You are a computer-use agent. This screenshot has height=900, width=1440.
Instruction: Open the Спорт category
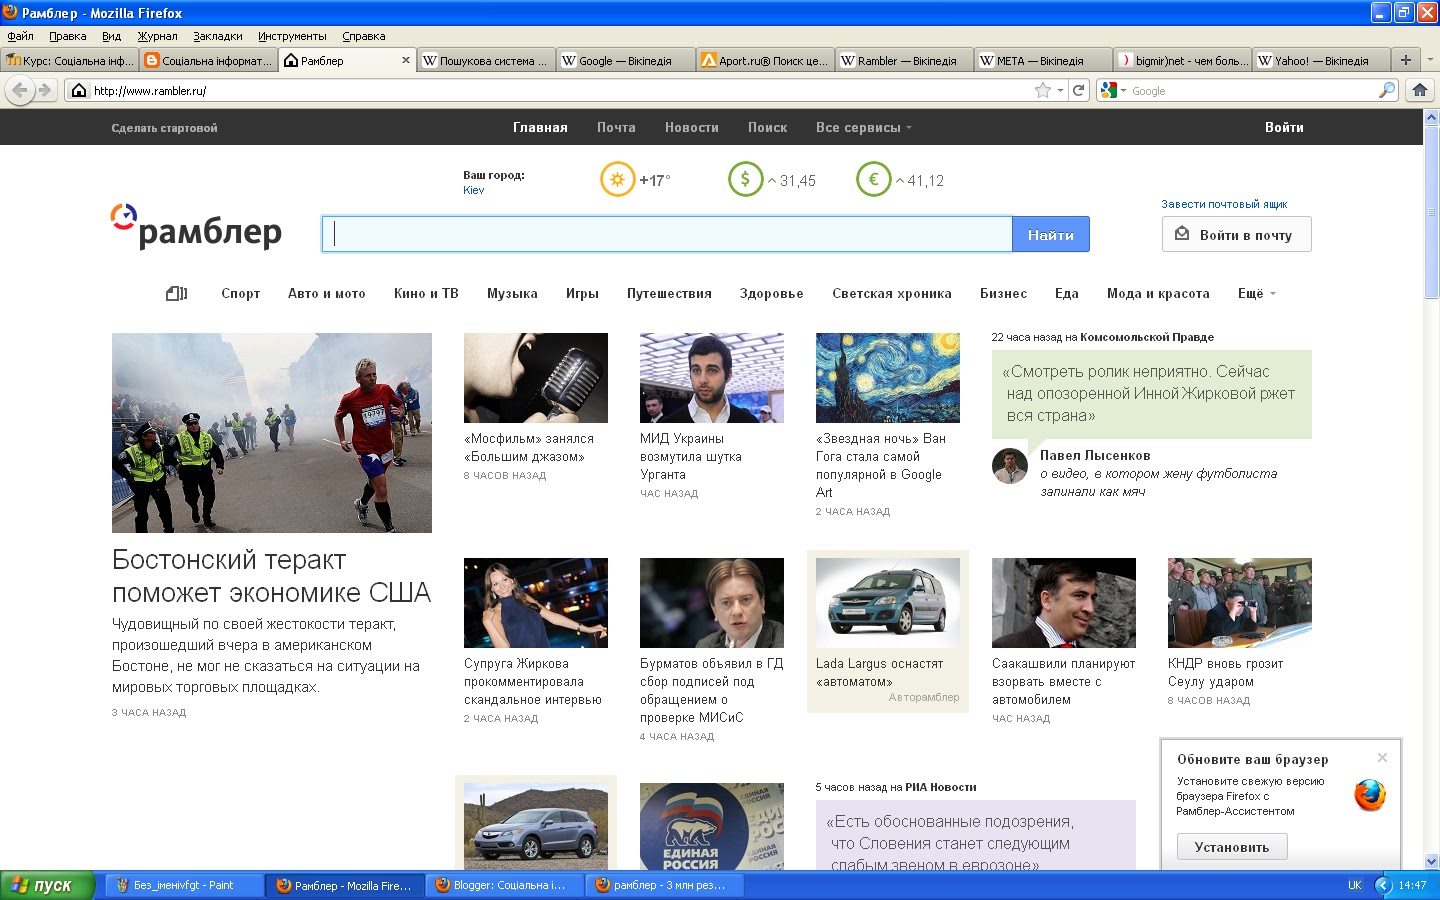tap(240, 293)
